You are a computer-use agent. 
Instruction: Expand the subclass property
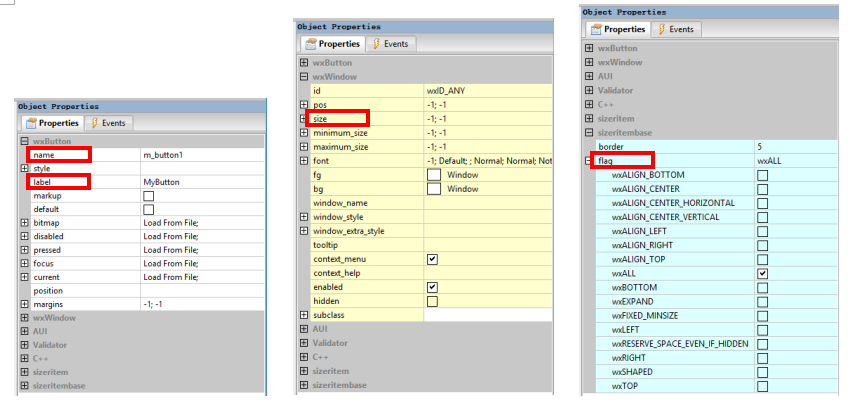click(304, 315)
